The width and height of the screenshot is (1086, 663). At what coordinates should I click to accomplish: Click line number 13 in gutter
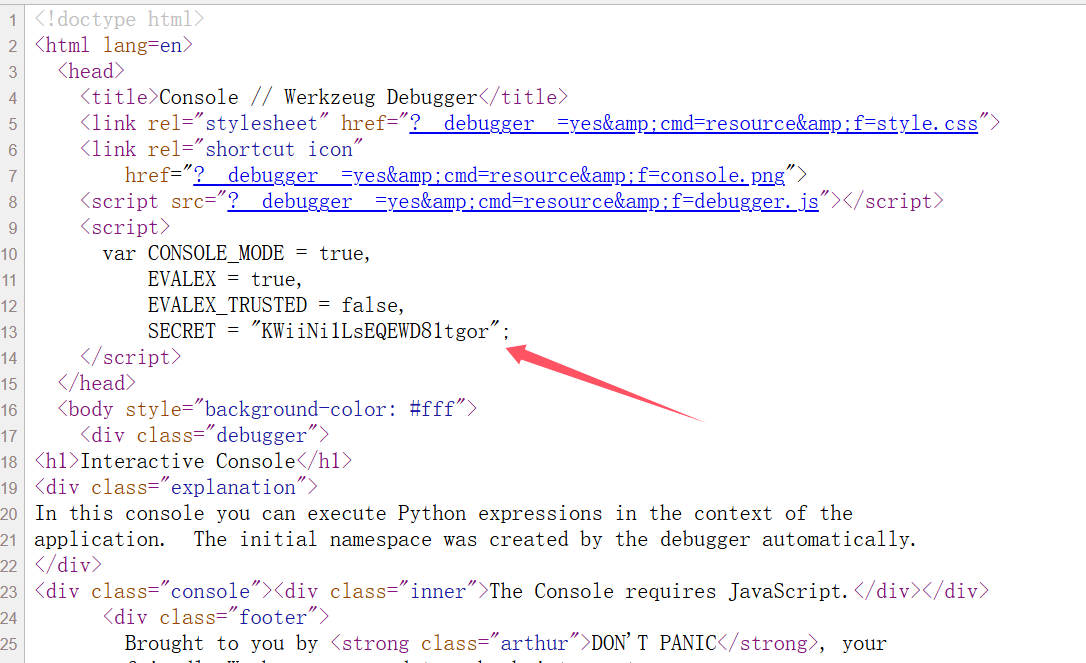pos(9,332)
